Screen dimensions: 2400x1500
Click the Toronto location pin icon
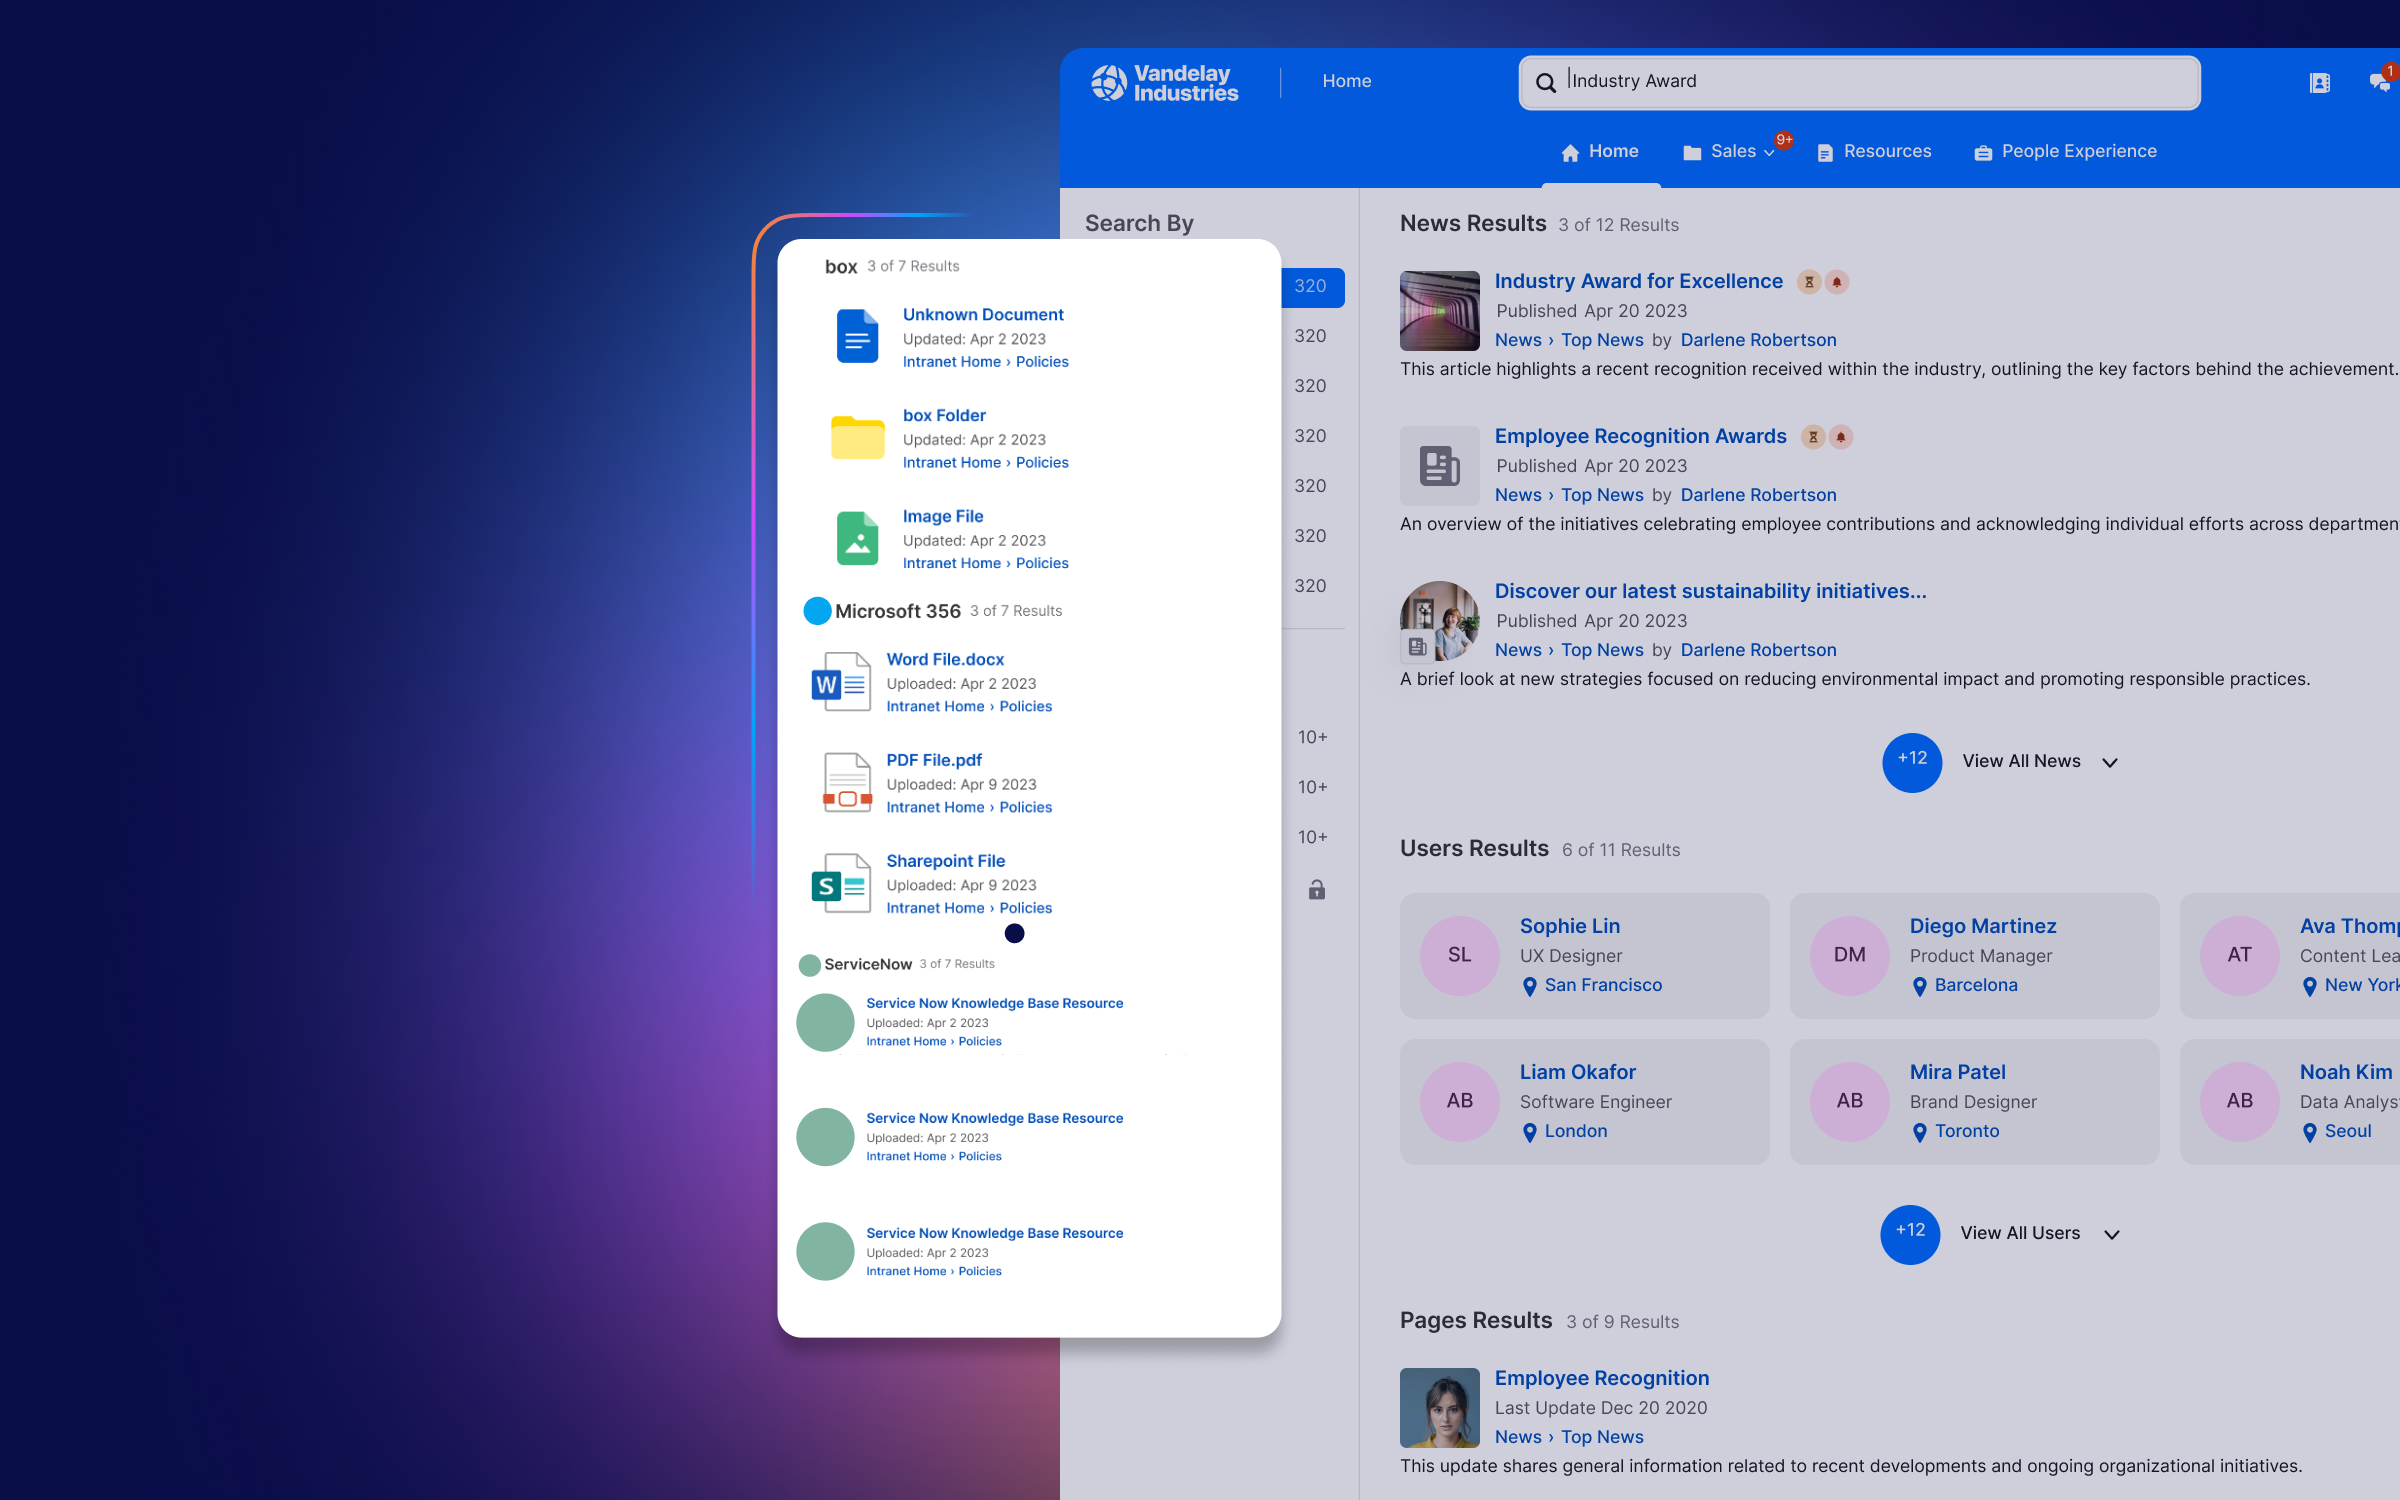[1919, 1133]
